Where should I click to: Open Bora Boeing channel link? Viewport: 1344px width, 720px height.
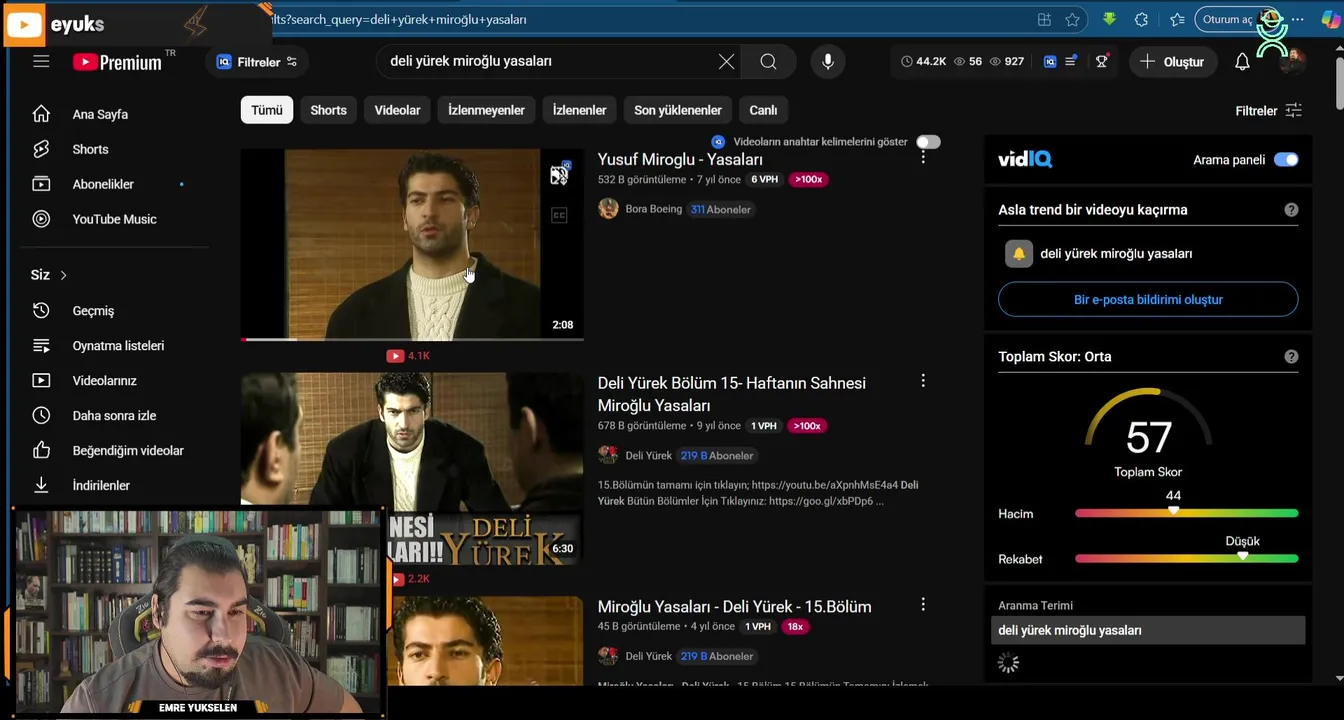(x=654, y=209)
